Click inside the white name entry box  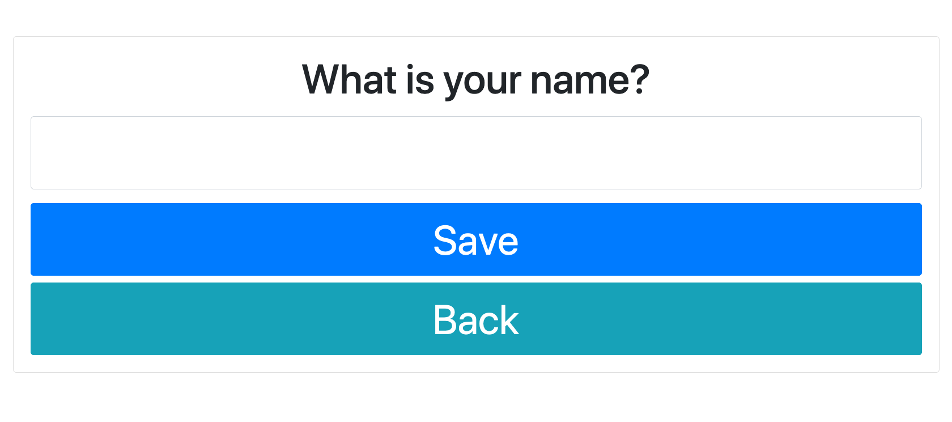[x=475, y=153]
